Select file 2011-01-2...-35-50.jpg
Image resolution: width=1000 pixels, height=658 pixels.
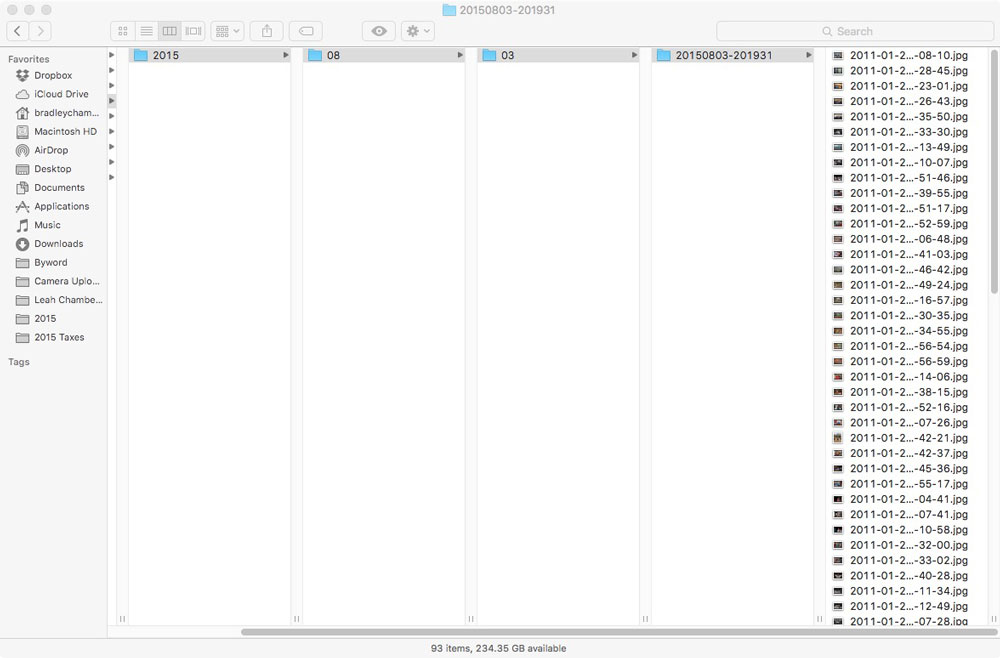(908, 117)
